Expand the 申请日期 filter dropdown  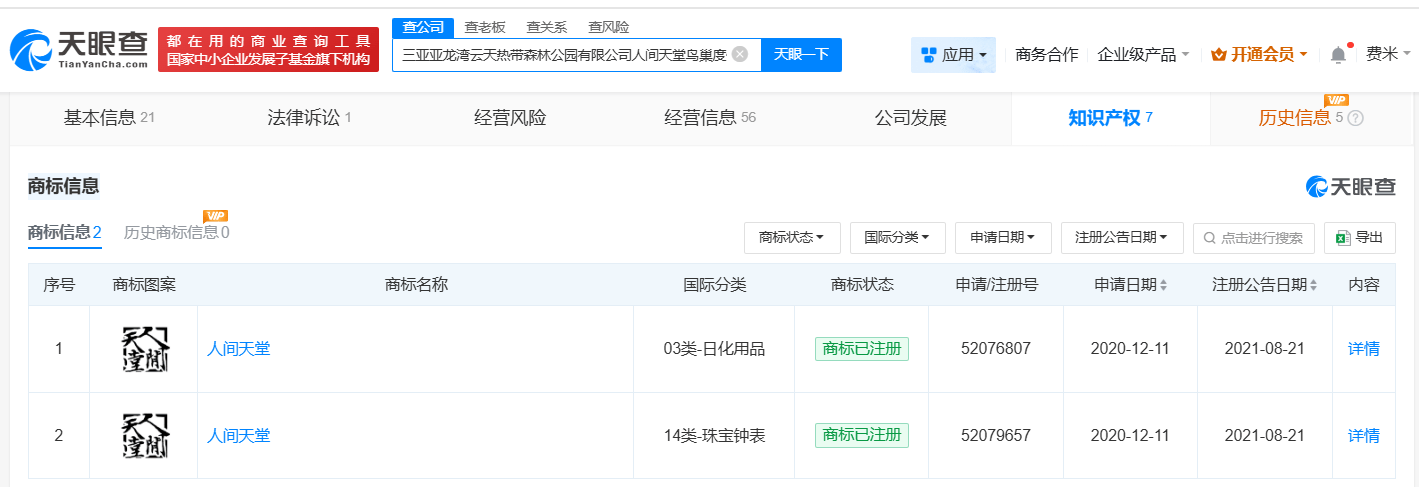[x=1002, y=238]
